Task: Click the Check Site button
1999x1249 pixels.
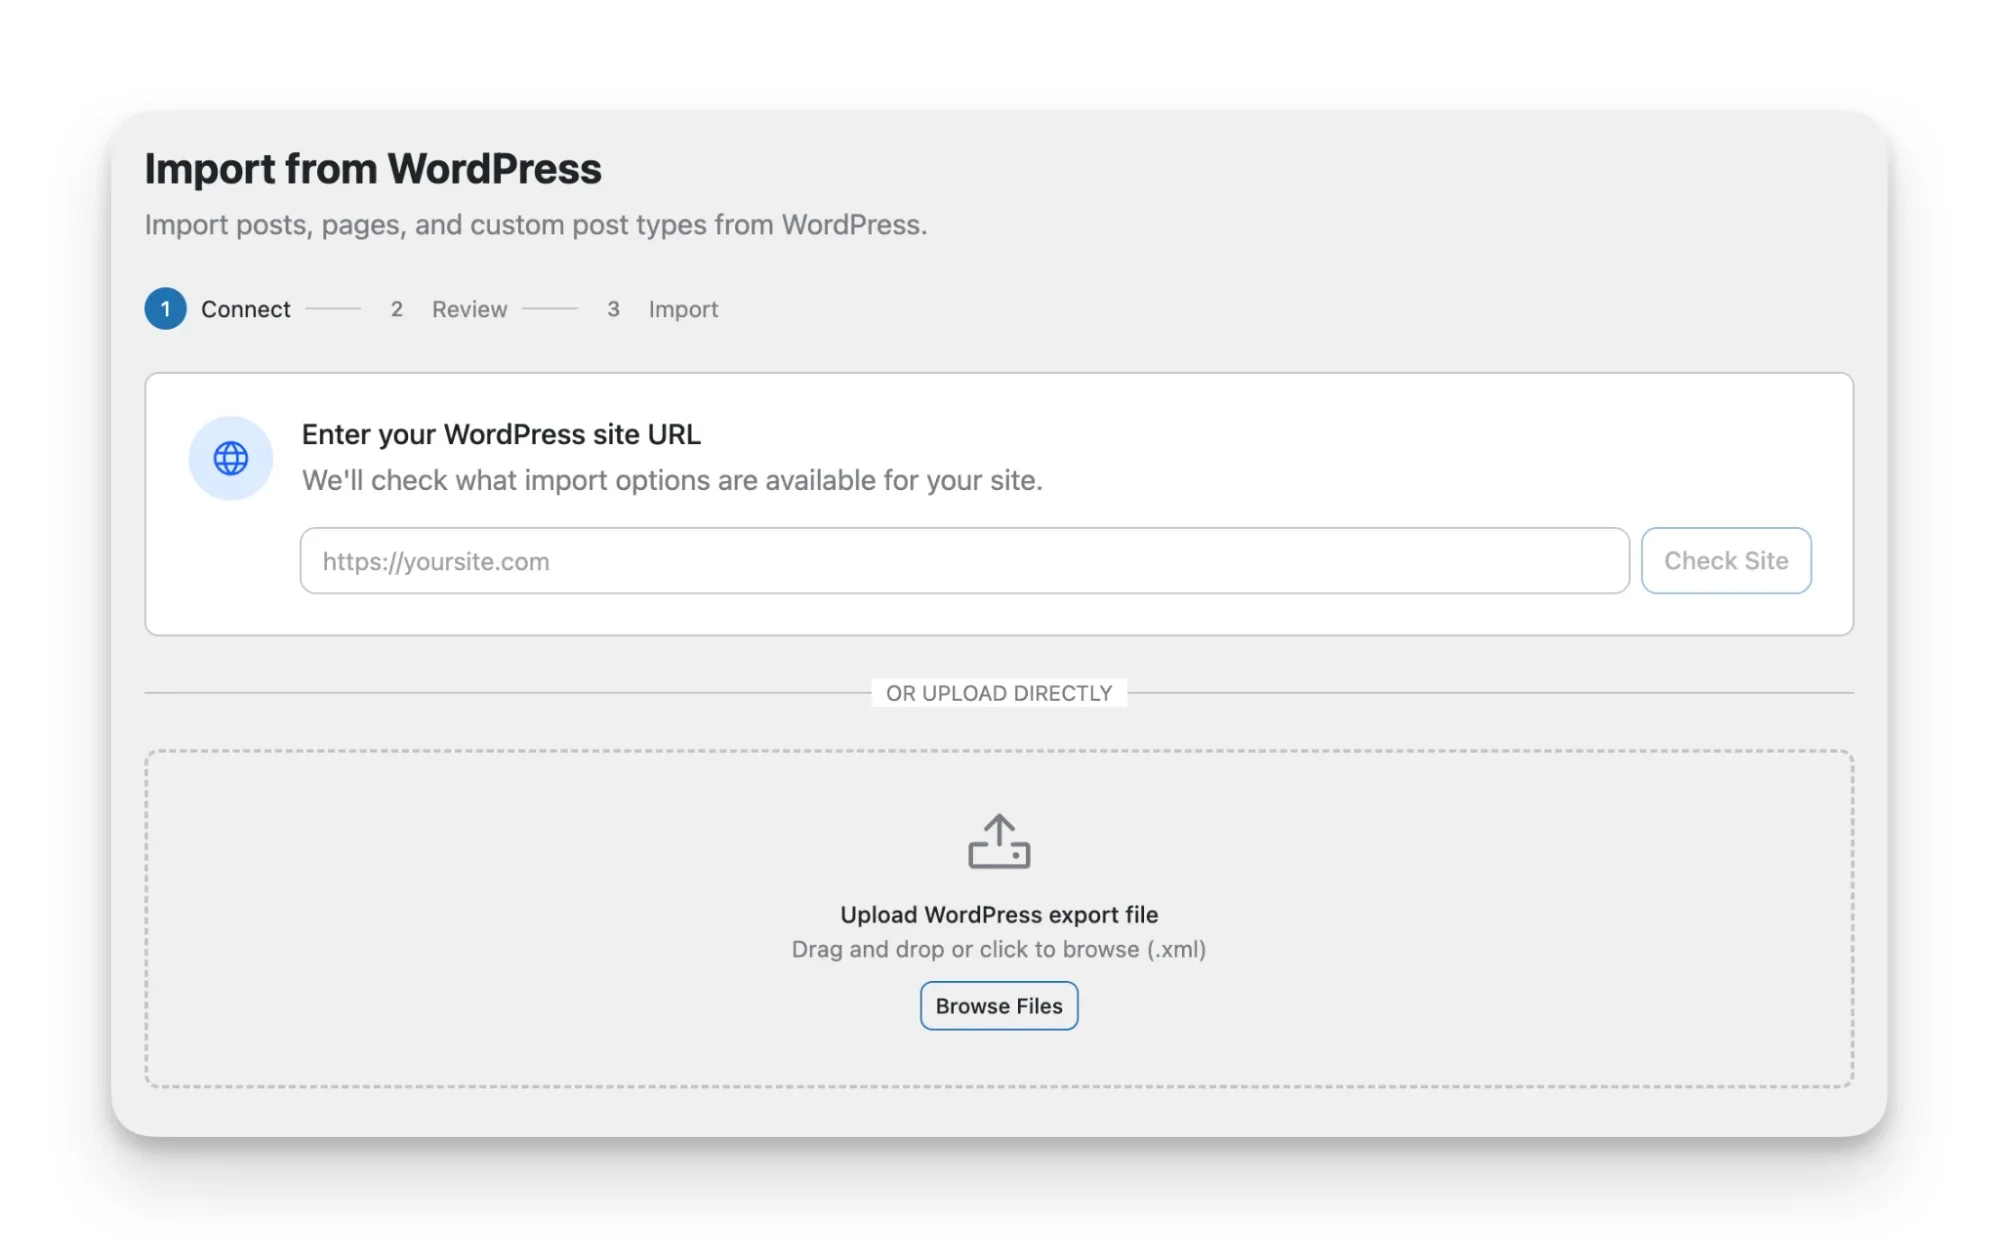Action: [x=1725, y=560]
